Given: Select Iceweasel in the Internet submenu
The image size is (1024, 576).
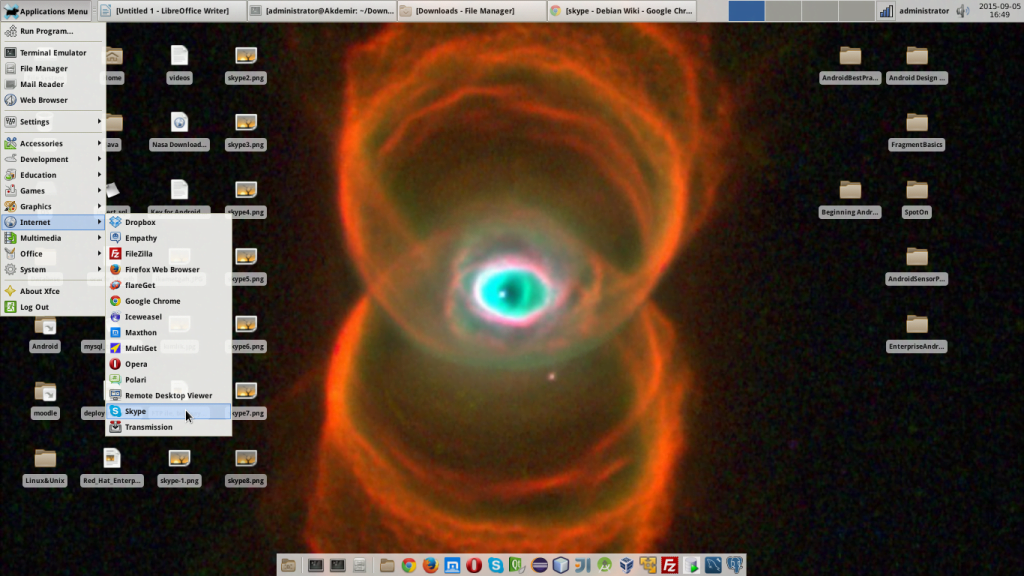Looking at the screenshot, I should [x=142, y=316].
